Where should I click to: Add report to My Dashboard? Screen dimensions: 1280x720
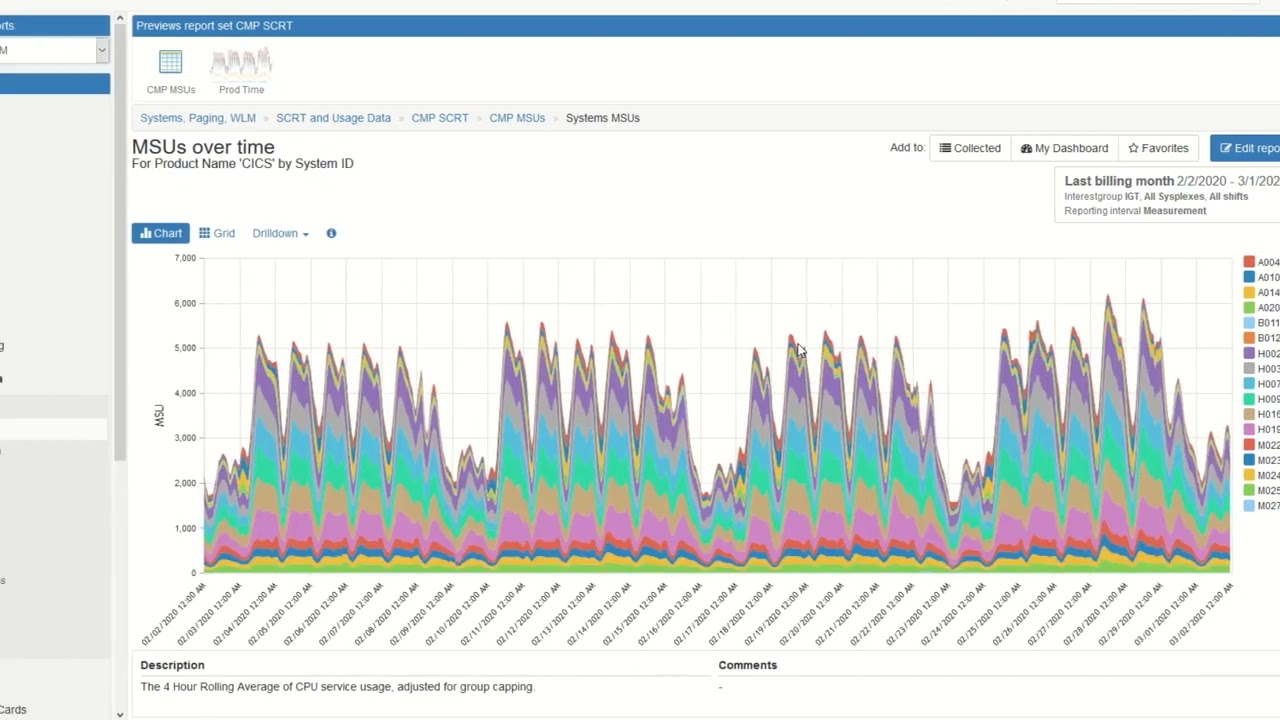(1064, 148)
